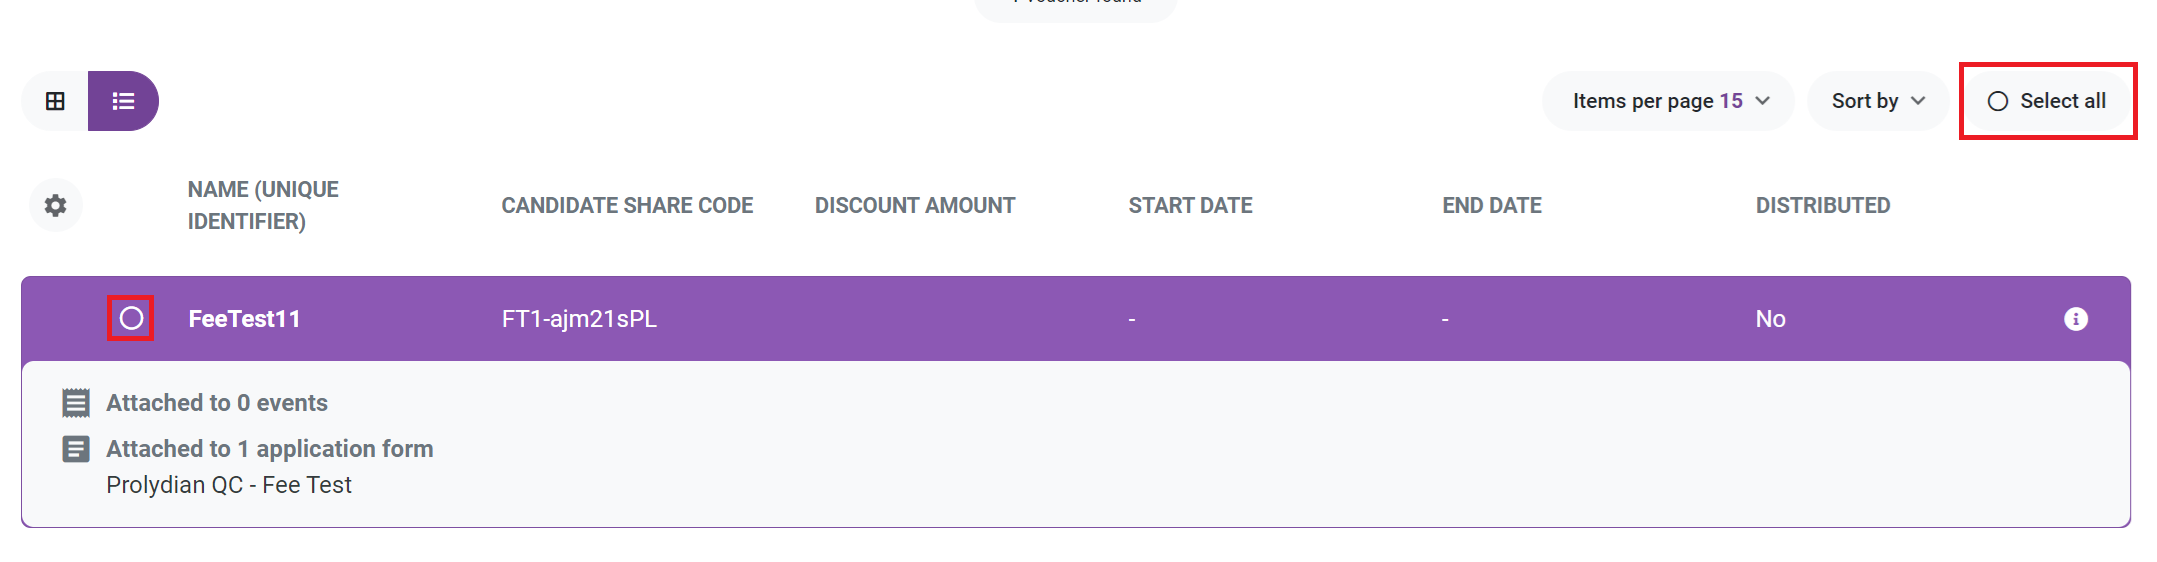Open Items per page dropdown
Screen dimensions: 2157x562
click(1668, 101)
